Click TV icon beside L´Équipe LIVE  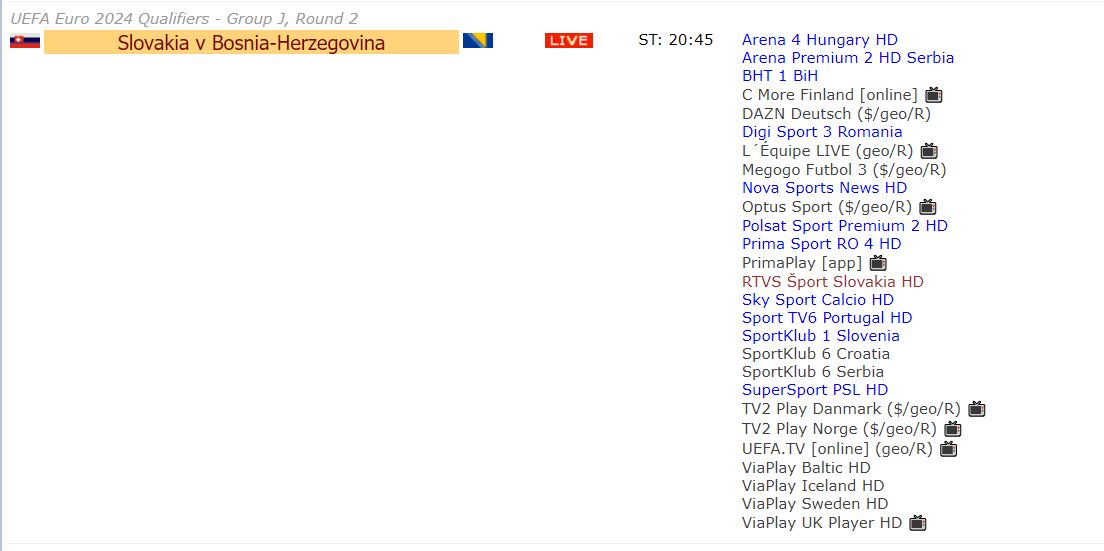(929, 151)
